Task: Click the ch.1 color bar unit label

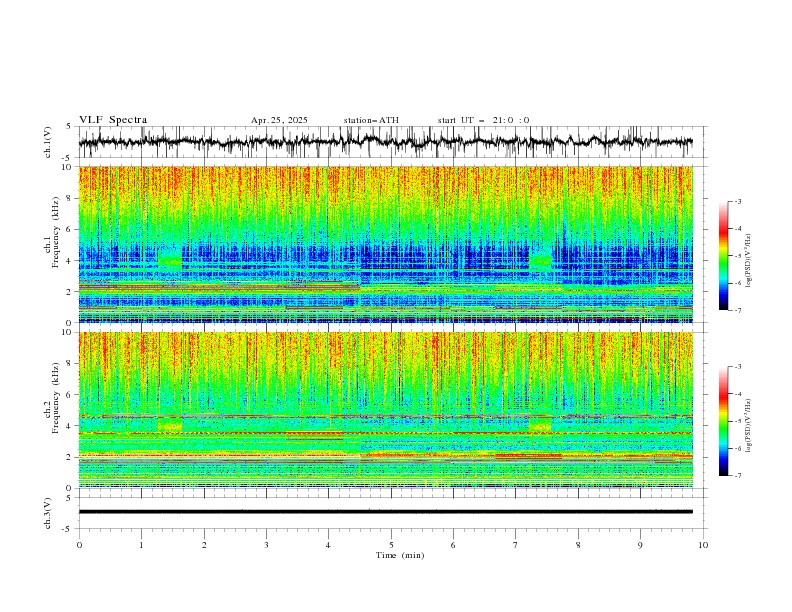Action: [x=749, y=261]
